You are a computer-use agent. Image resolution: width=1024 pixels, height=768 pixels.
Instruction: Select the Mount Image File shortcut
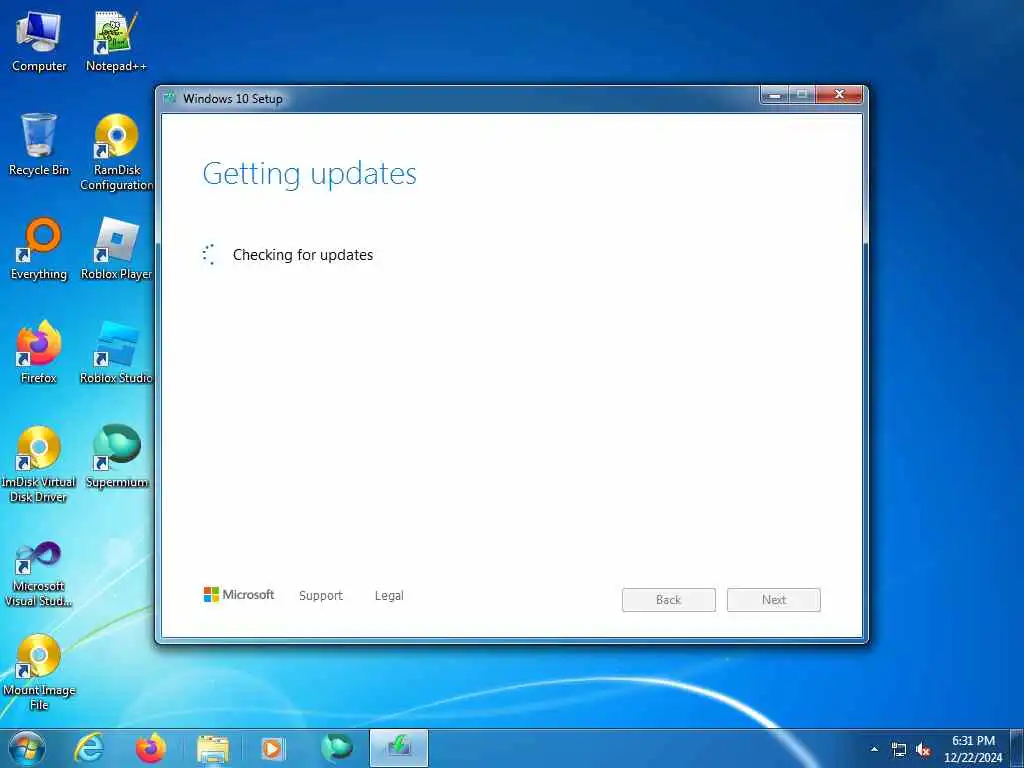[x=39, y=672]
